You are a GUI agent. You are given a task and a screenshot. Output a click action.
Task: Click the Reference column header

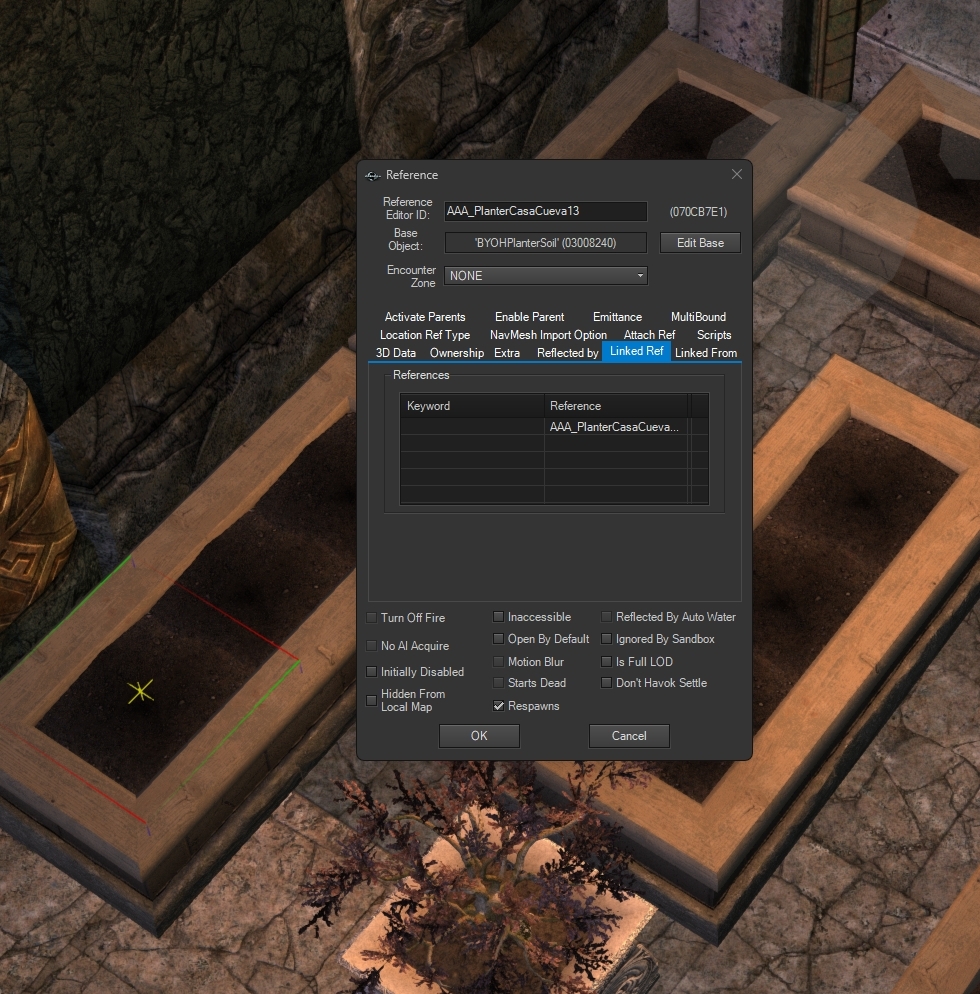(616, 406)
